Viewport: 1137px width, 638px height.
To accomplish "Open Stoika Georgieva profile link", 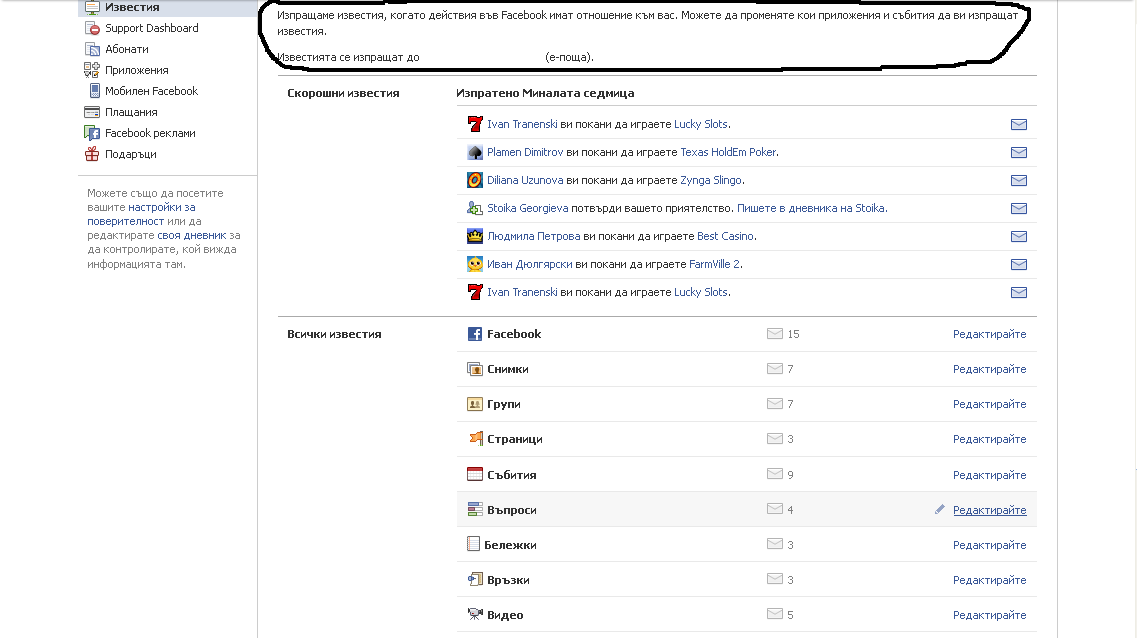I will click(527, 209).
